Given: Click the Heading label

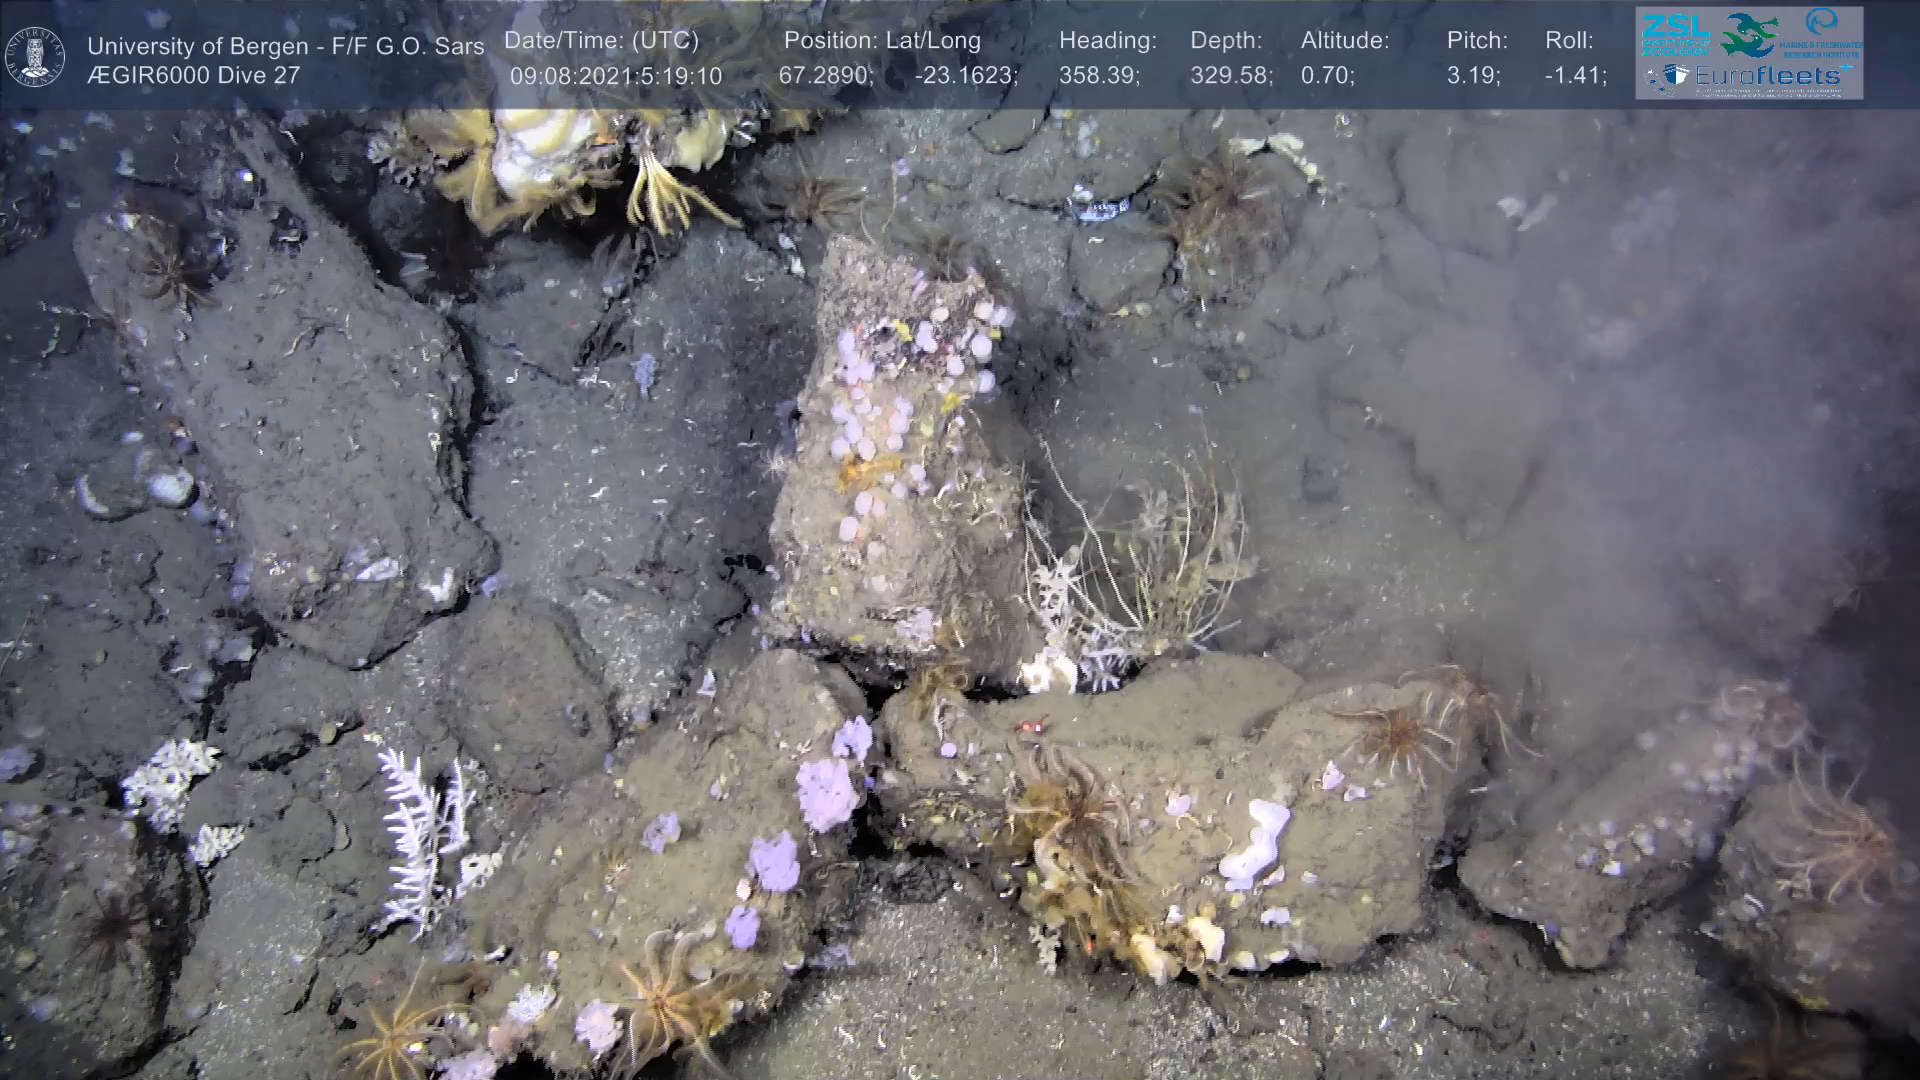Looking at the screenshot, I should pyautogui.click(x=1107, y=41).
